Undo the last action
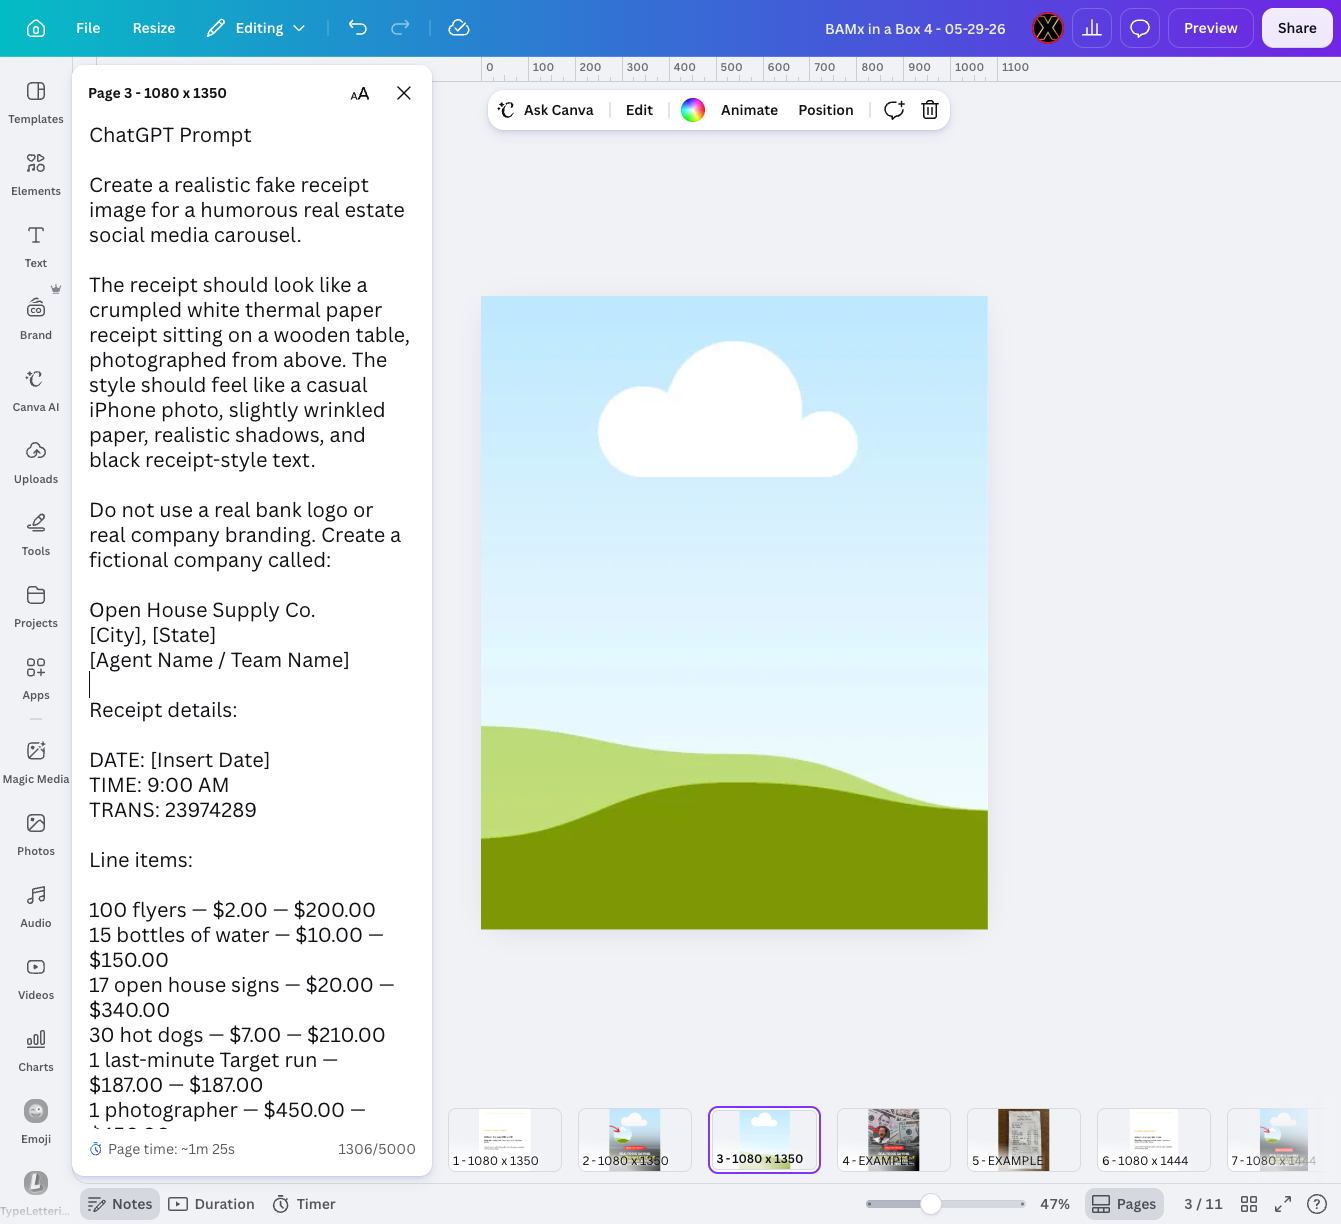This screenshot has height=1224, width=1341. pos(358,28)
